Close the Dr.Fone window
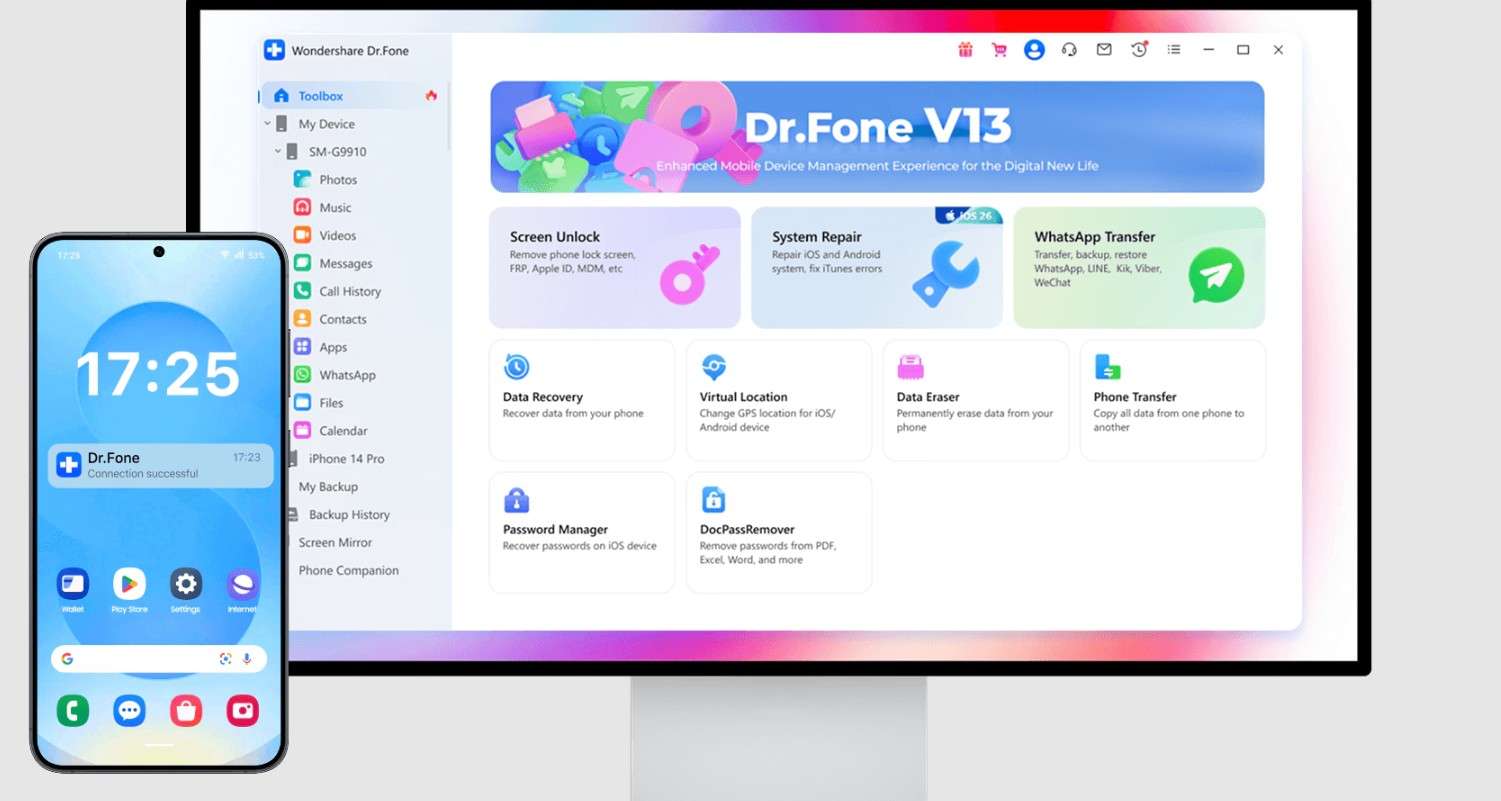This screenshot has height=801, width=1501. point(1278,50)
